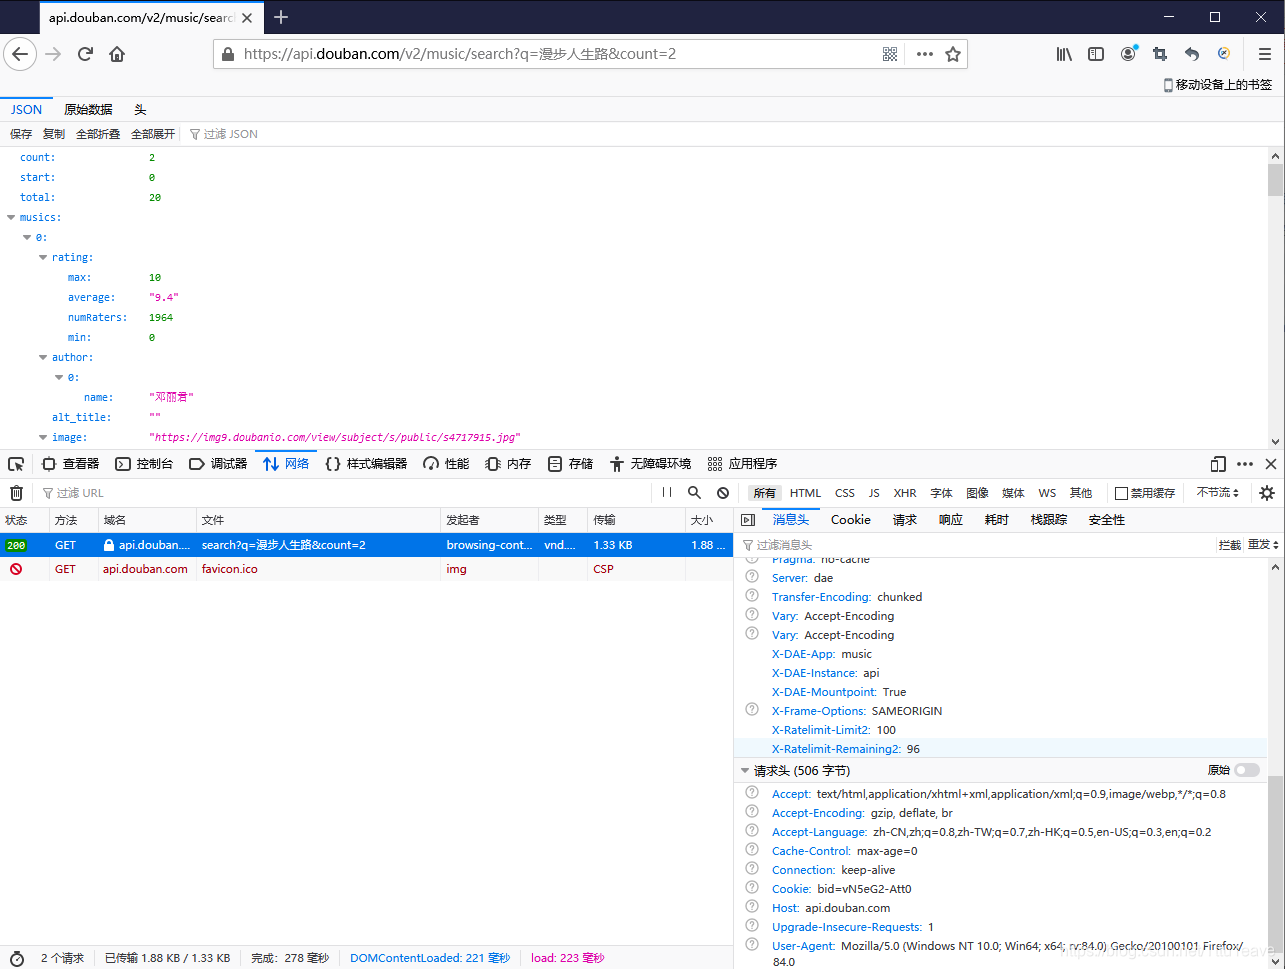
Task: Close the developer tools panel
Action: 1271,464
